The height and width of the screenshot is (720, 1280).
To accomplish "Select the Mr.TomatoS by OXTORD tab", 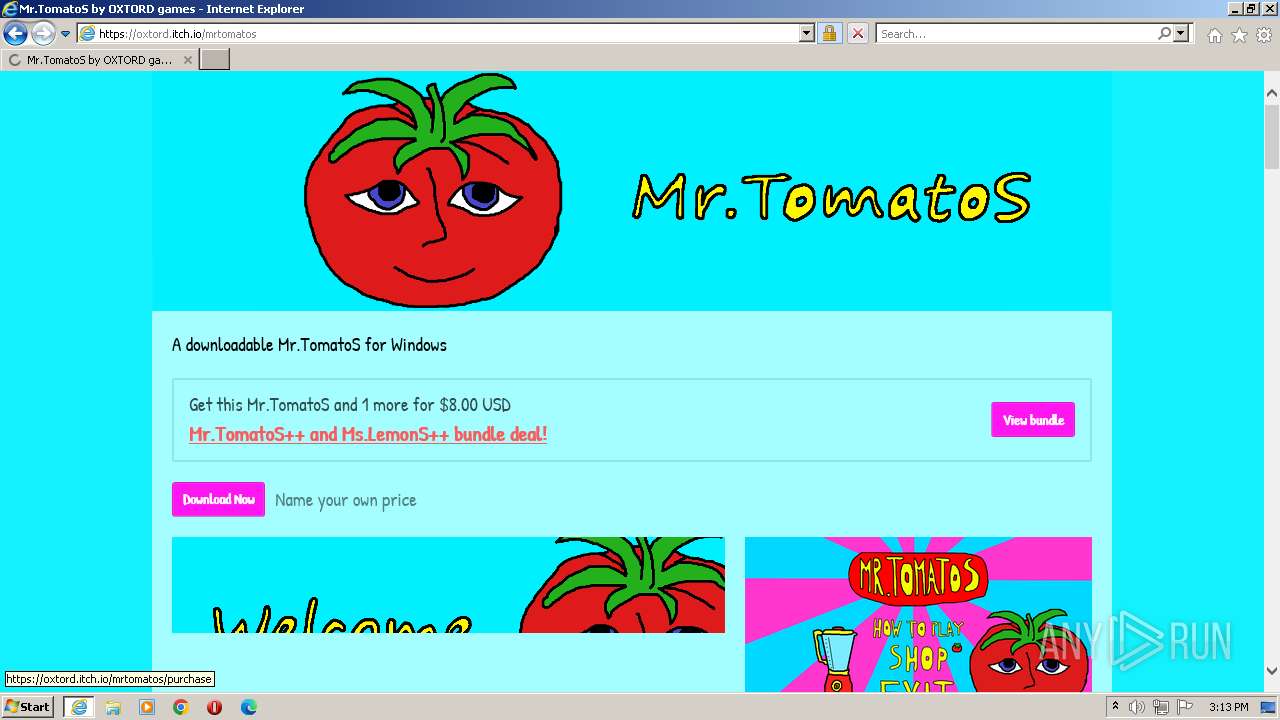I will [x=100, y=60].
